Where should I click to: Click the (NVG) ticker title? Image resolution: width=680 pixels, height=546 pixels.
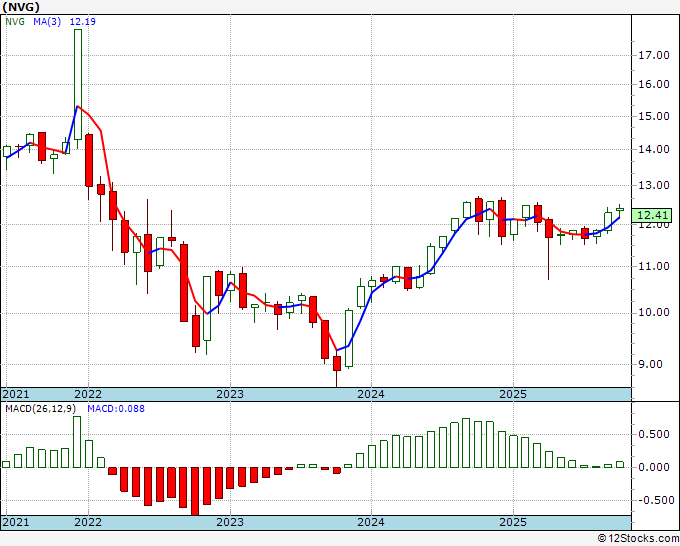20,7
